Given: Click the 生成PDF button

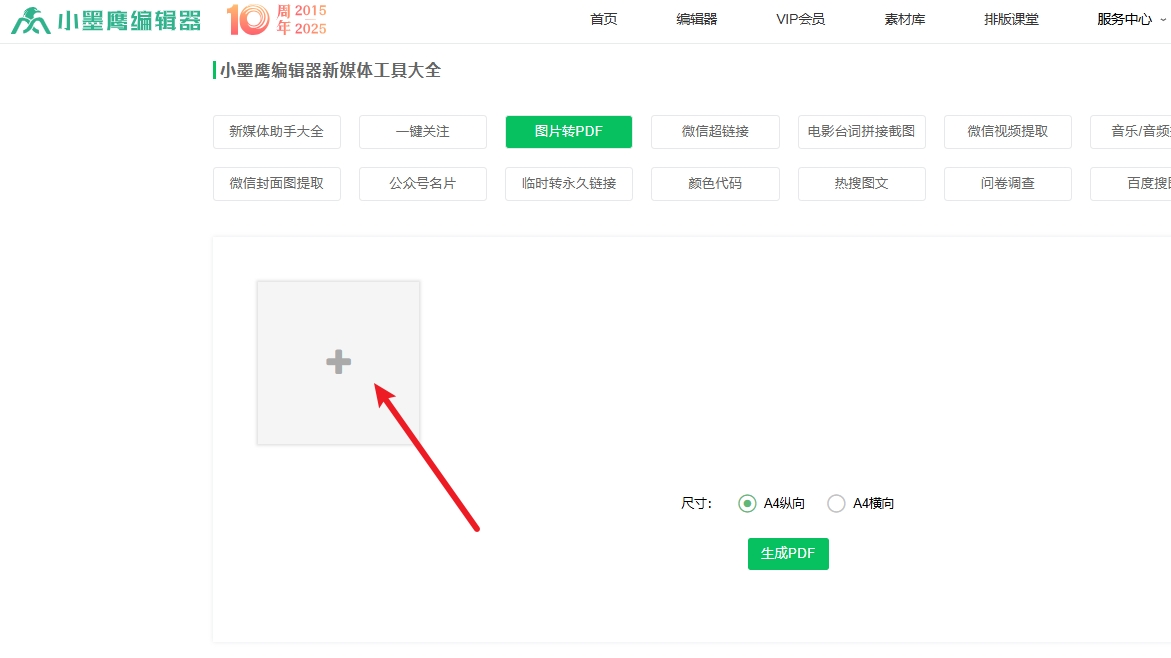Looking at the screenshot, I should (788, 553).
